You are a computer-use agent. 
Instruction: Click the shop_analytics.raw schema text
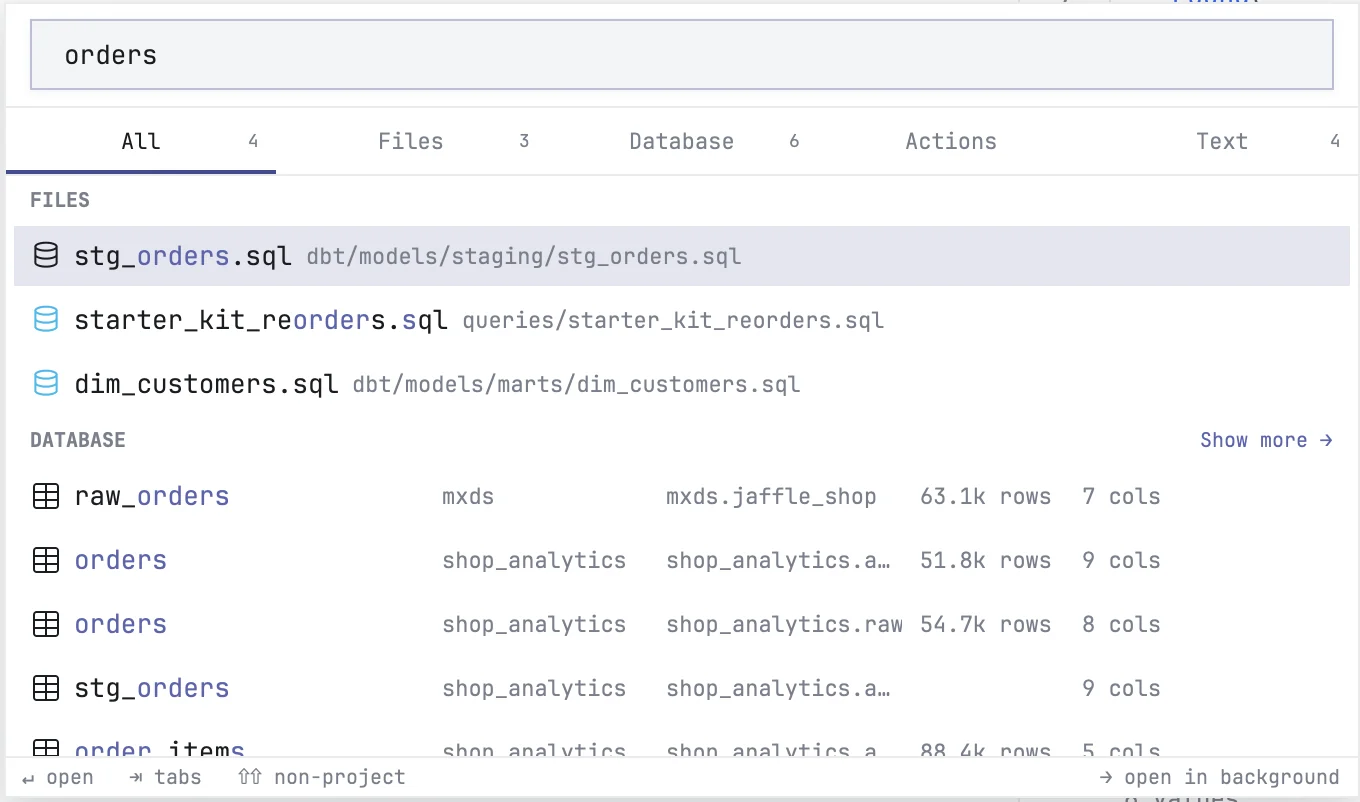click(784, 624)
